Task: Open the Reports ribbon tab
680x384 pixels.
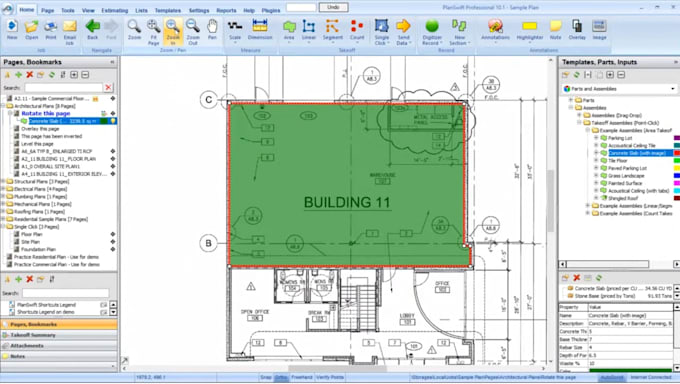Action: [x=226, y=10]
